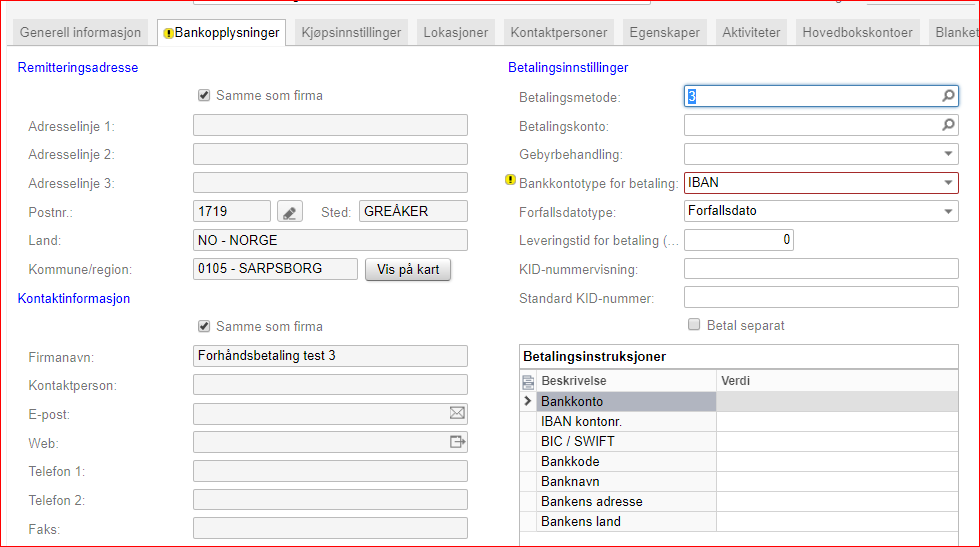Screen dimensions: 980x547
Task: Enable the Betal separat checkbox
Action: 694,324
